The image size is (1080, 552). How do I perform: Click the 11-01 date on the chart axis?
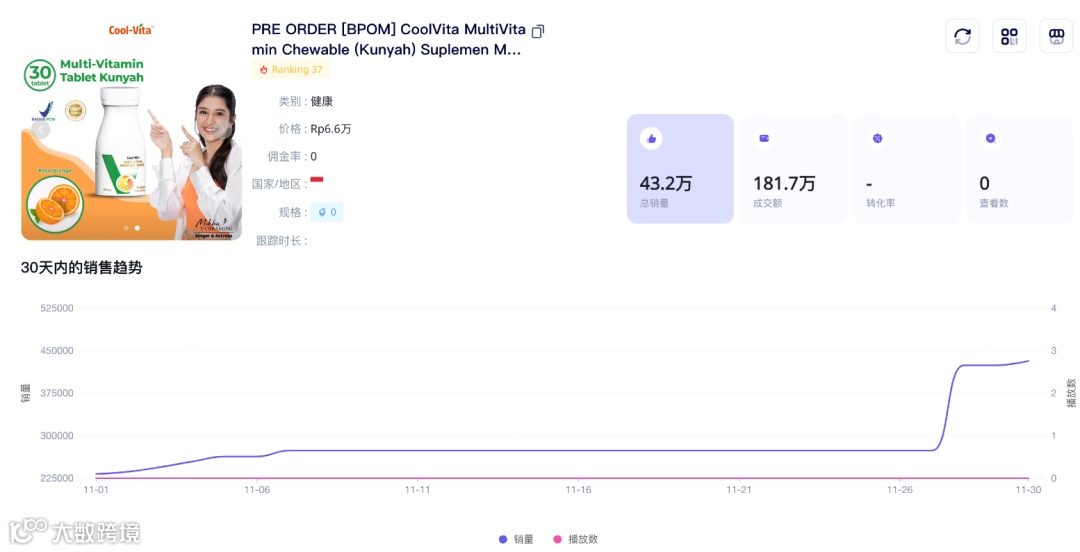96,490
